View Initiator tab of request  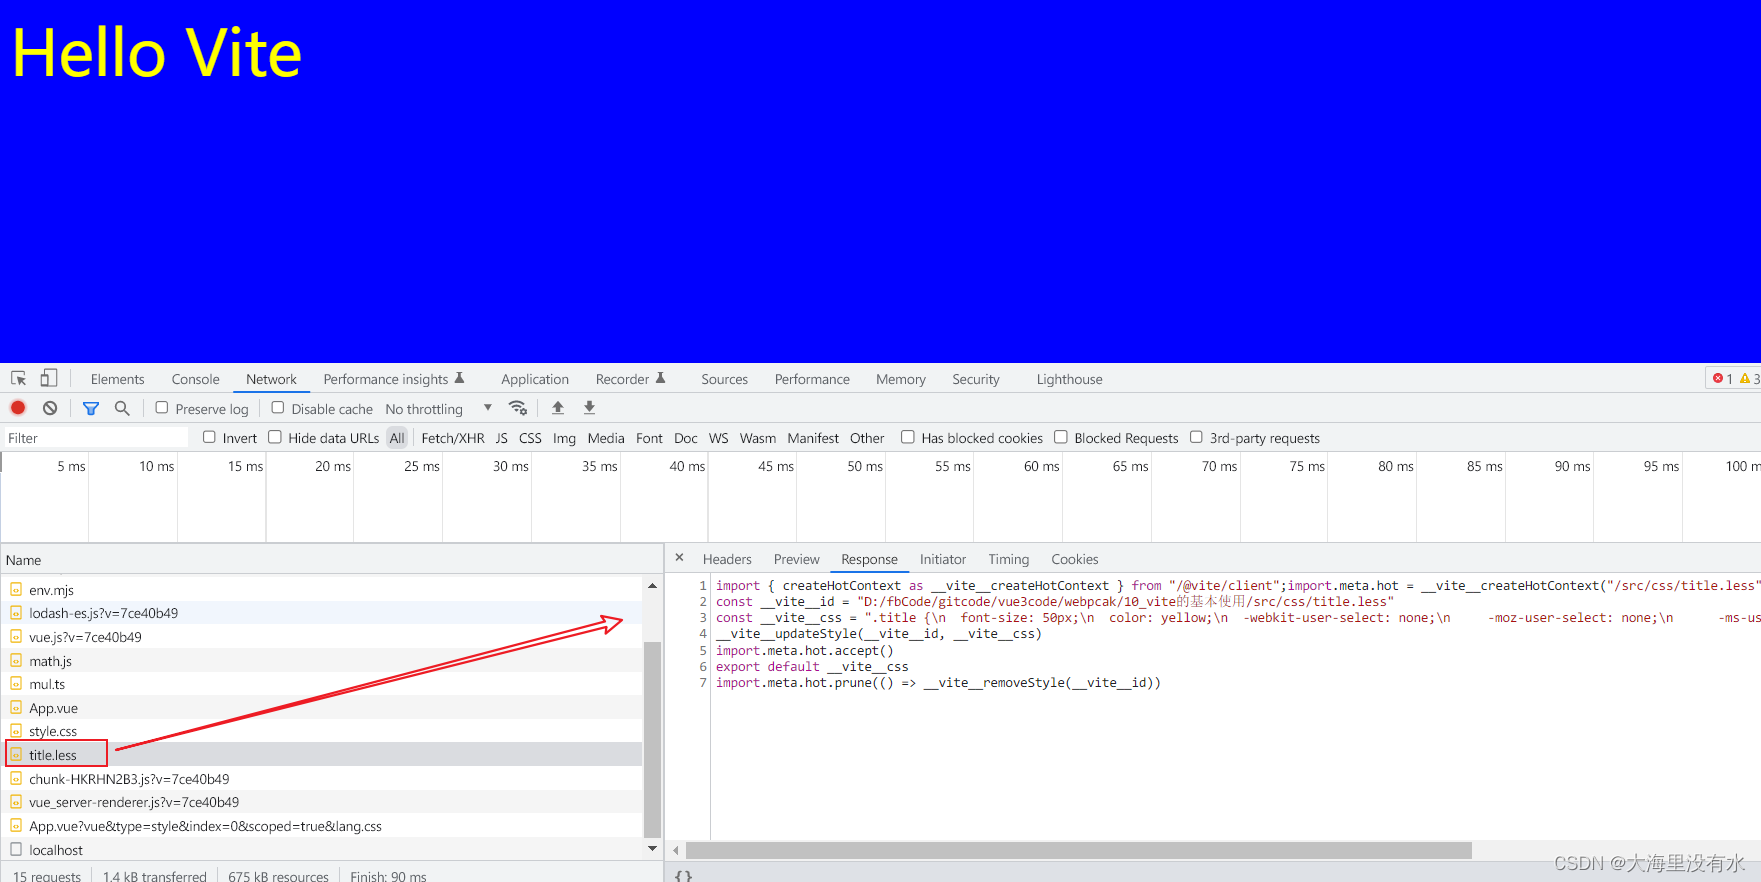[942, 559]
